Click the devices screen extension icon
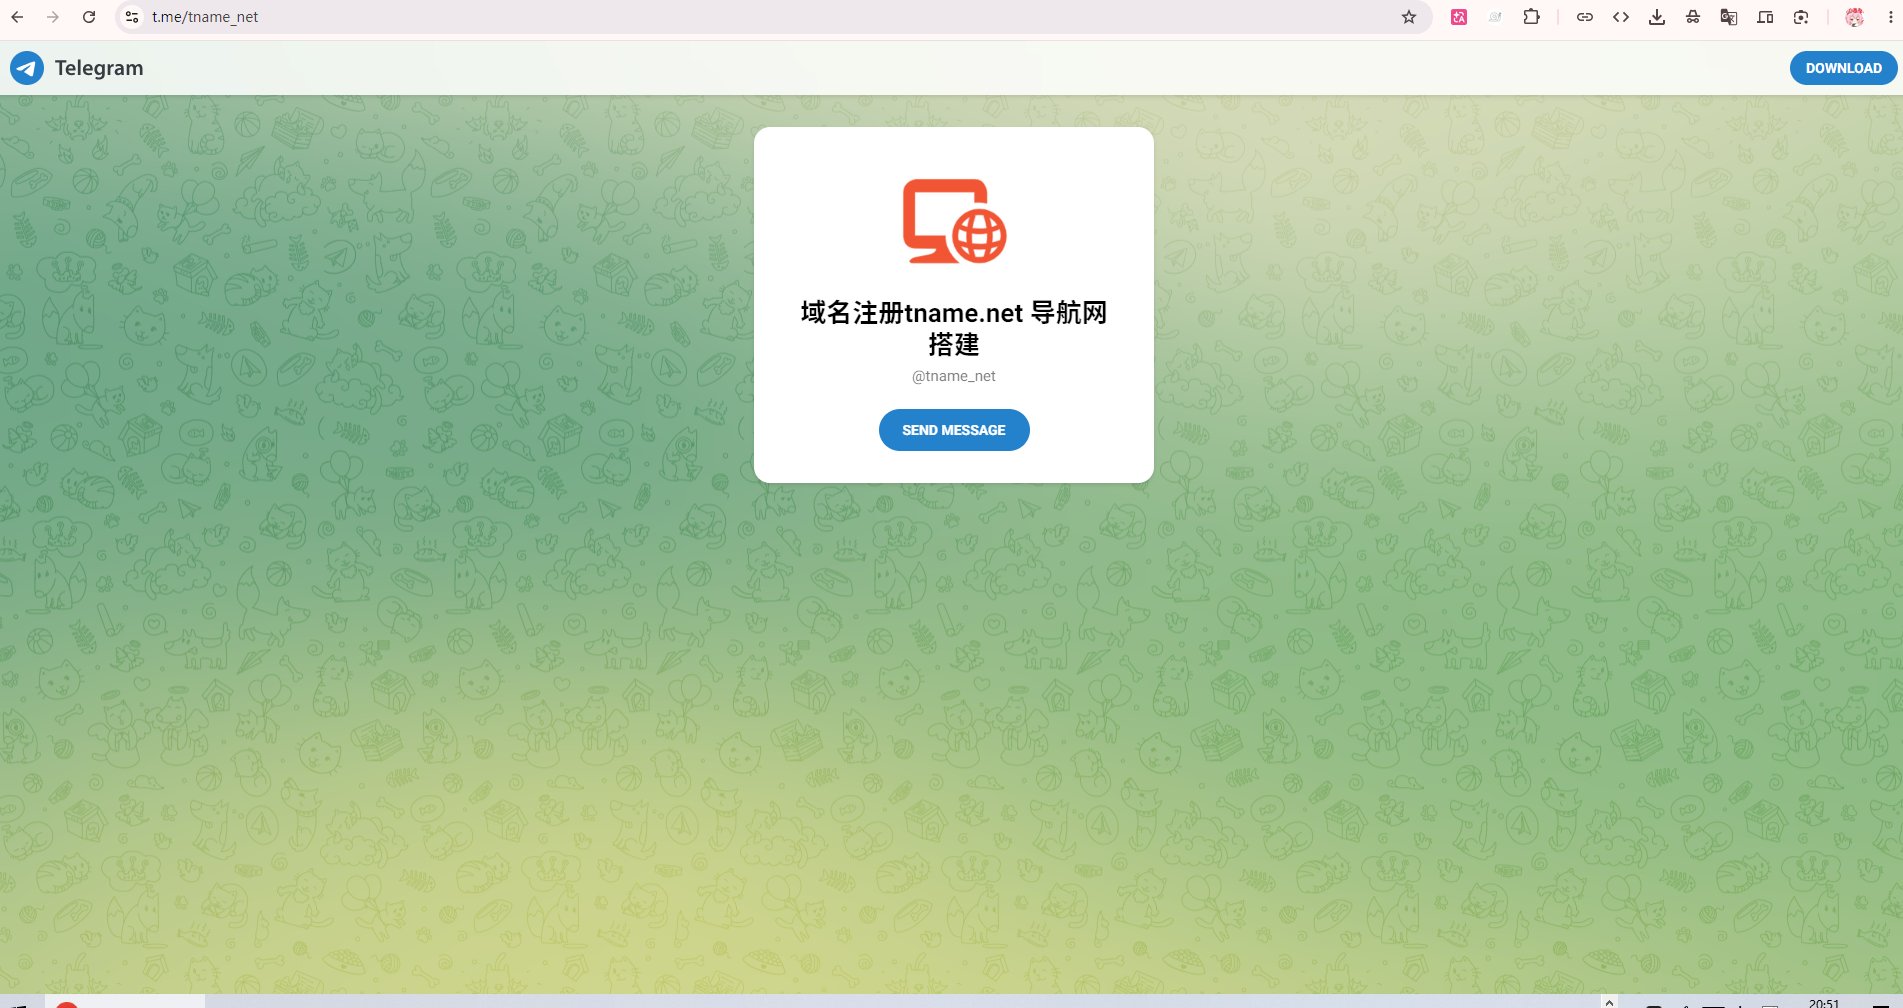Screen dimensions: 1903x1008 (1765, 17)
